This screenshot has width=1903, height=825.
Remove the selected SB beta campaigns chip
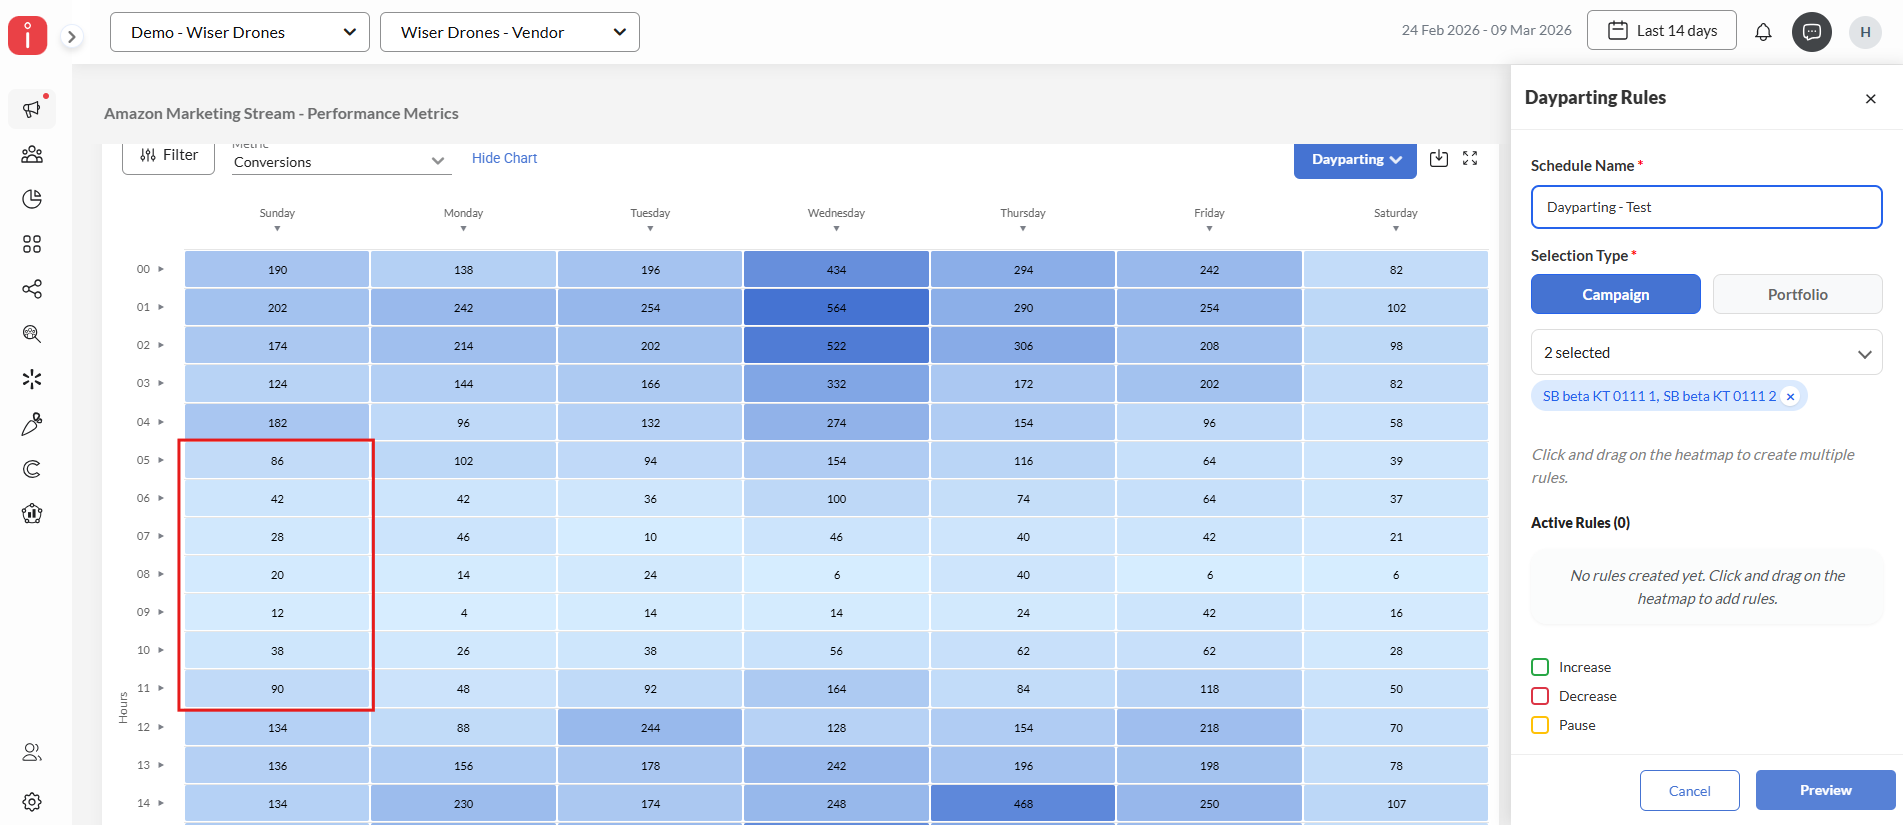pyautogui.click(x=1790, y=397)
